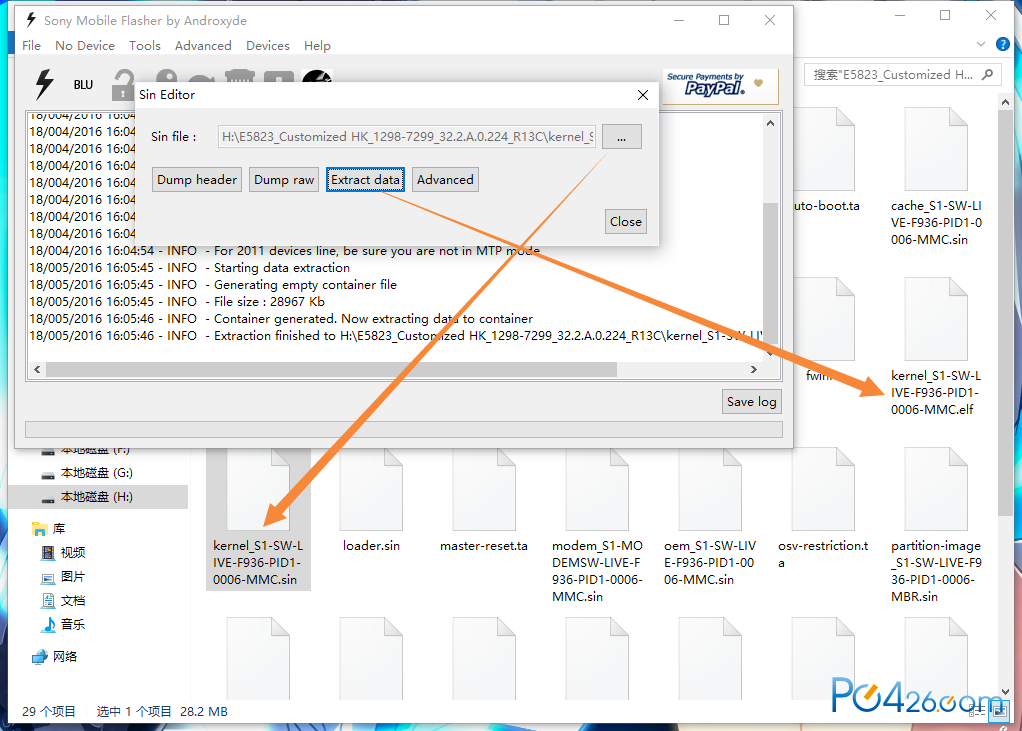Open the Tools menu
This screenshot has width=1022, height=731.
(145, 46)
